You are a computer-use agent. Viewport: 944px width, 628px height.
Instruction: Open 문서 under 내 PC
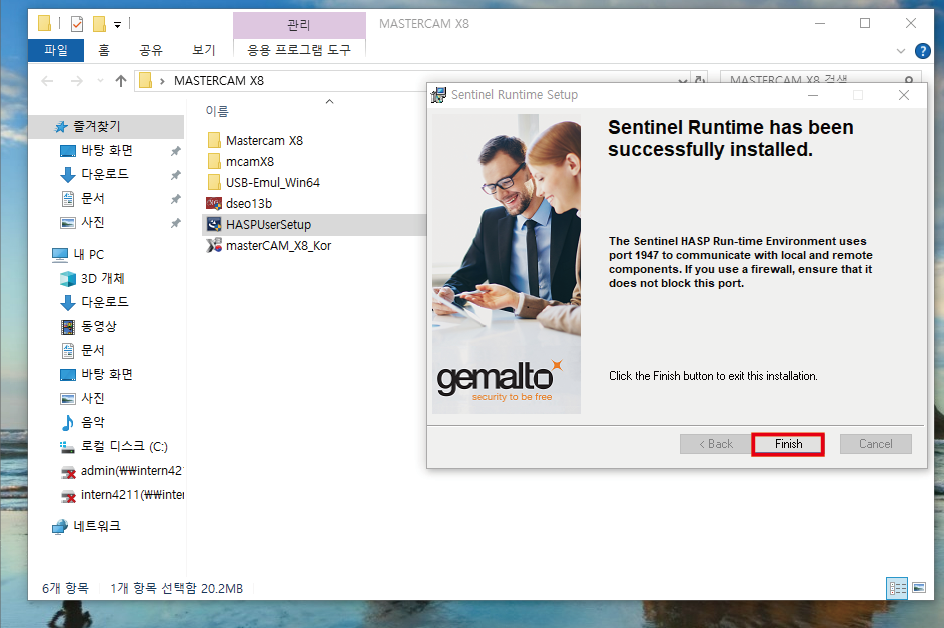93,350
